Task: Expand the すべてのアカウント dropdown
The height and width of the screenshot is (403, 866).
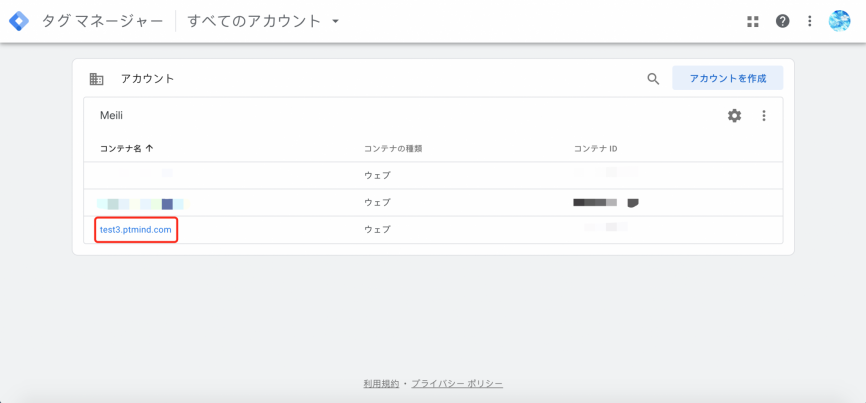Action: (x=263, y=22)
